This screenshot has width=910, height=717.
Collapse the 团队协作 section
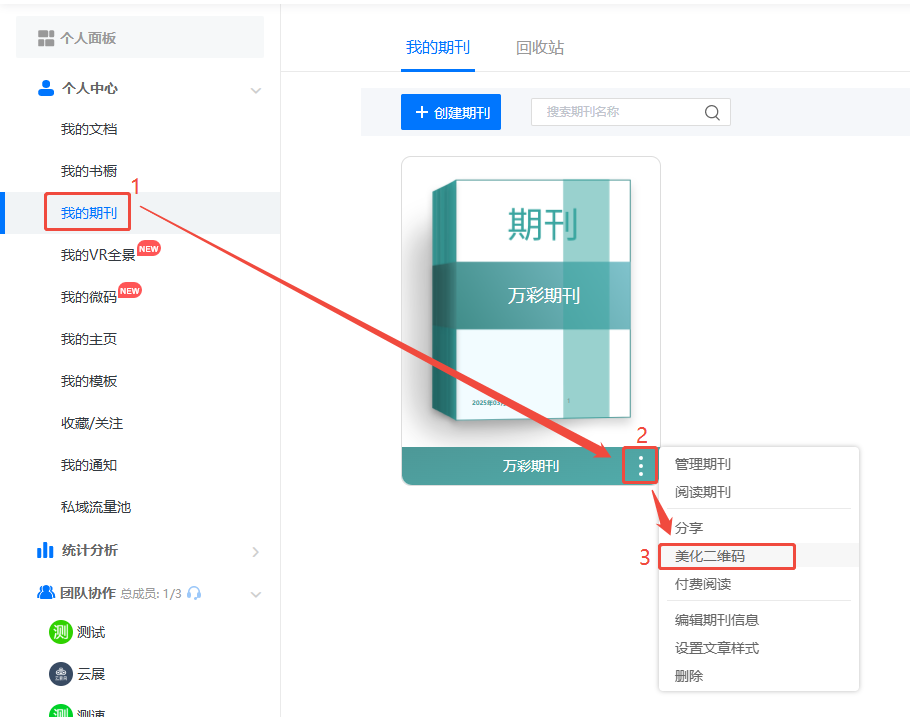(255, 594)
